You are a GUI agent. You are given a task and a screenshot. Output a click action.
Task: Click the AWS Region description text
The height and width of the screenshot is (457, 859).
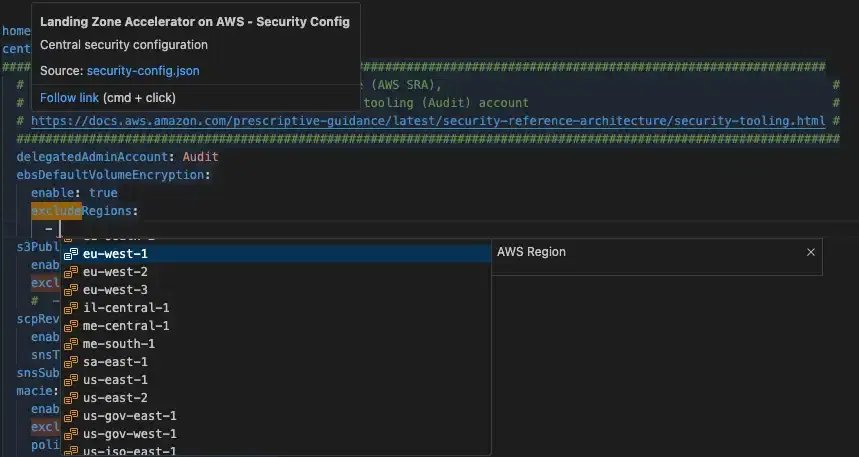(531, 252)
